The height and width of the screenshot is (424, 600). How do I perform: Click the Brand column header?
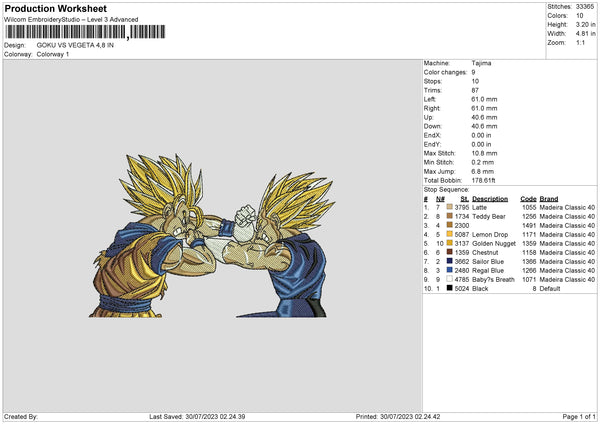click(549, 199)
